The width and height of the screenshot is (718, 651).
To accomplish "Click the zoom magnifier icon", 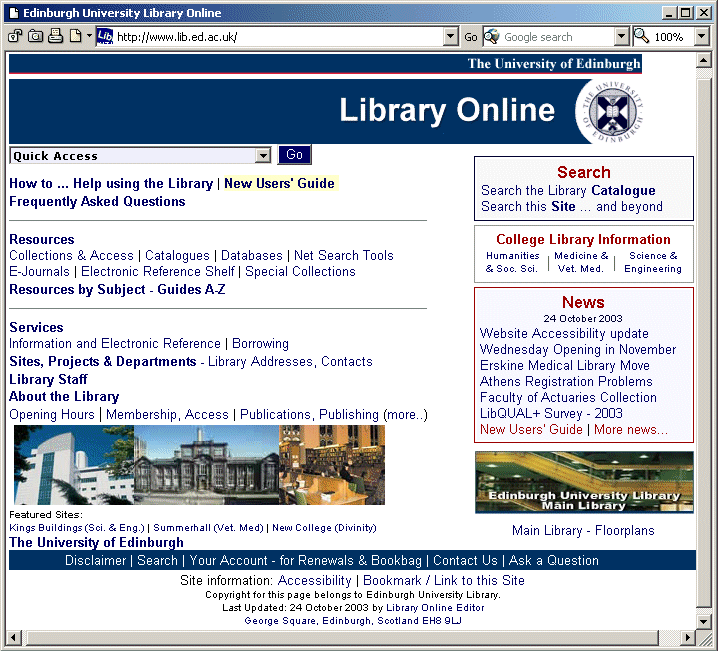I will click(x=642, y=37).
